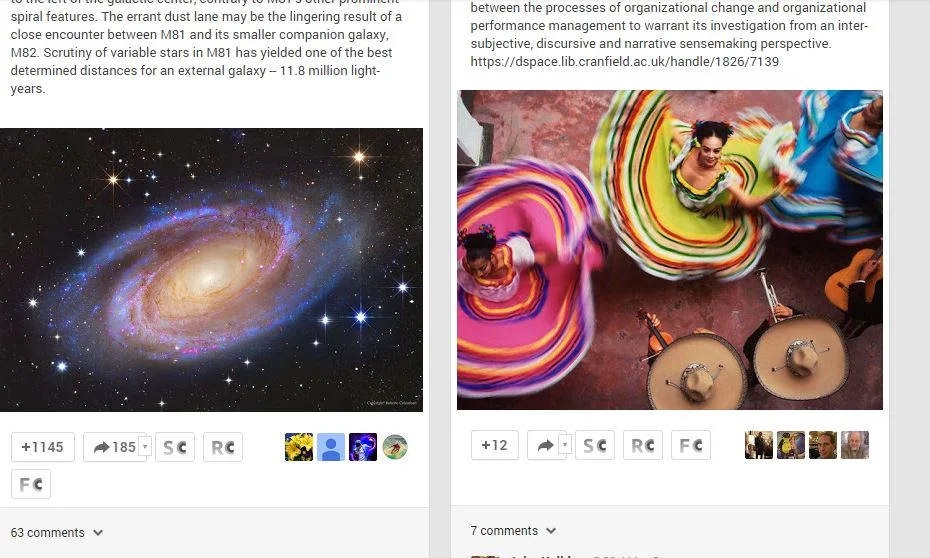Open share dropdown arrow on galaxy post
Viewport: 930px width, 558px height.
(145, 447)
